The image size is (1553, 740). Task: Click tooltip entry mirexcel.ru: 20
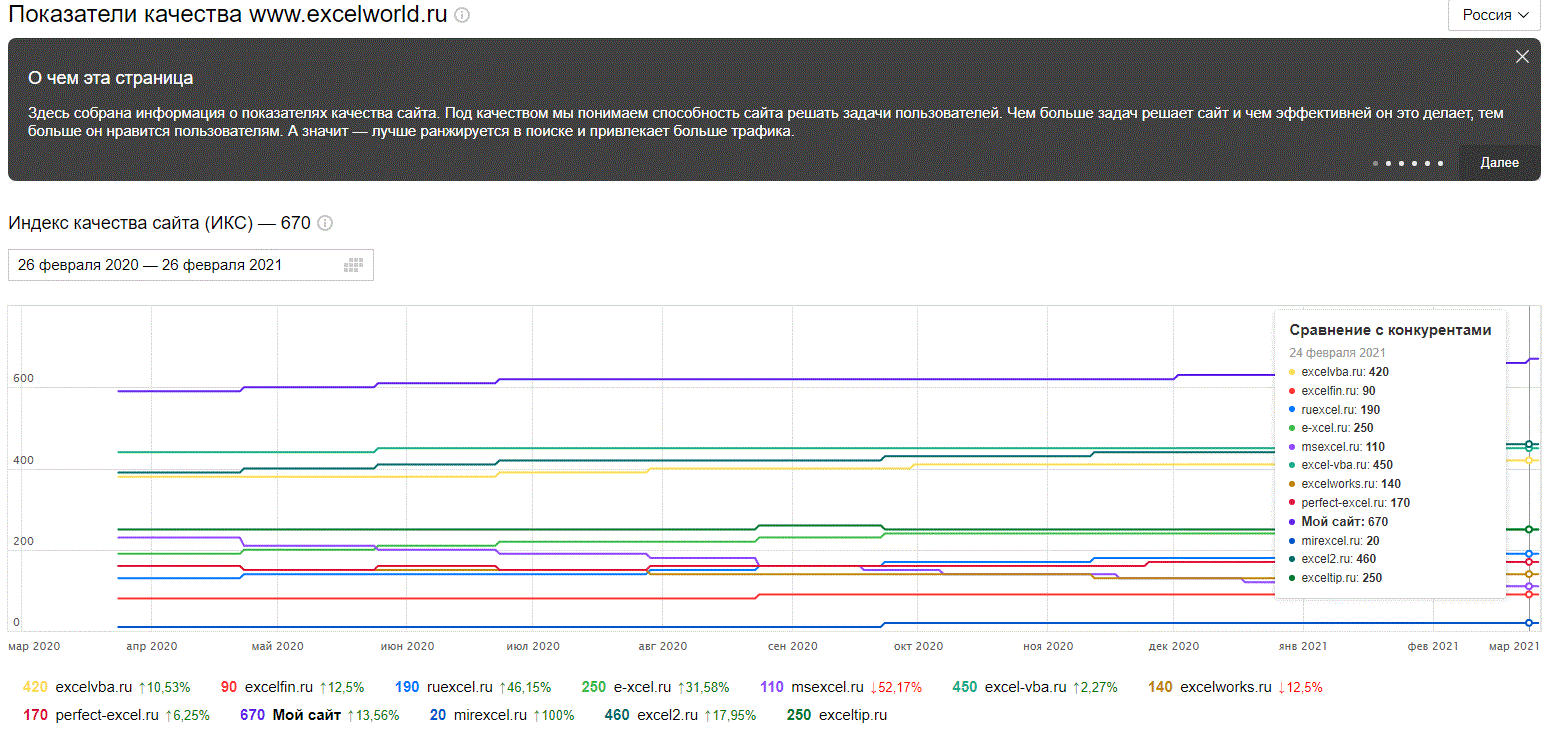(1334, 541)
